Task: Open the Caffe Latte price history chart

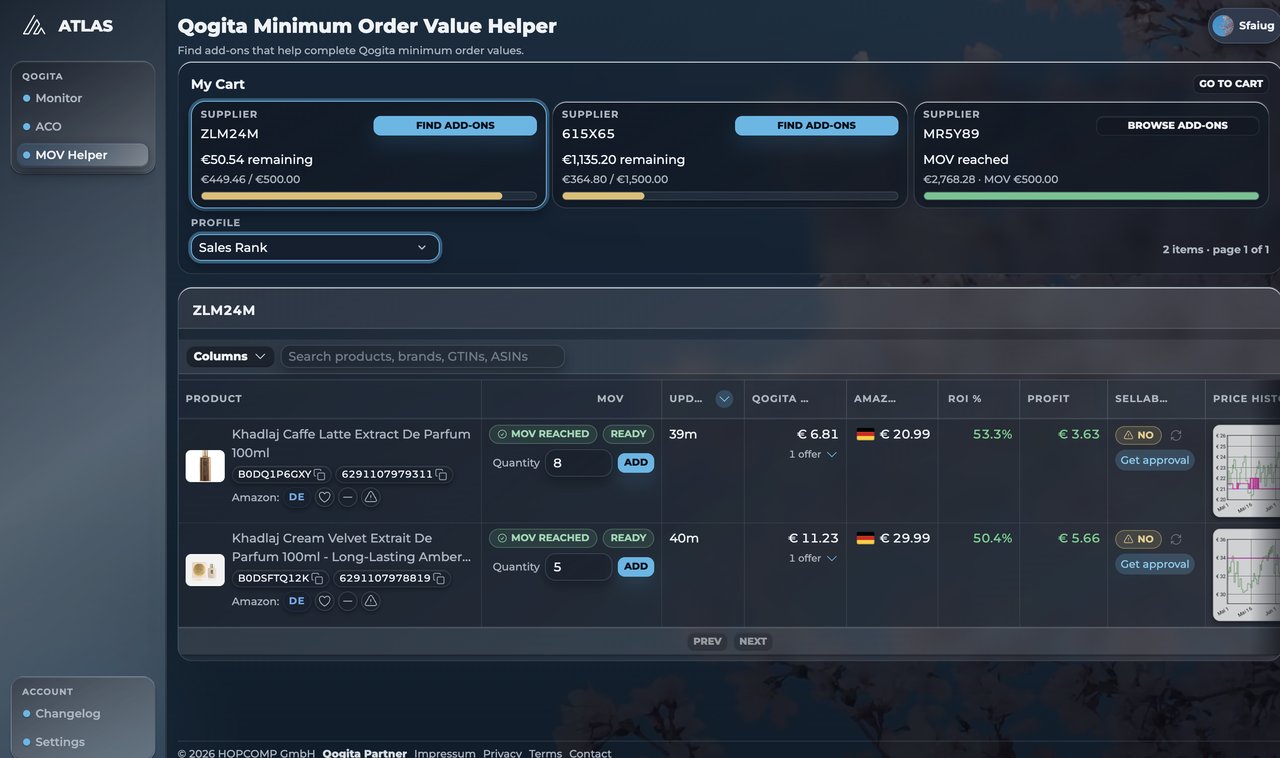Action: (1246, 471)
